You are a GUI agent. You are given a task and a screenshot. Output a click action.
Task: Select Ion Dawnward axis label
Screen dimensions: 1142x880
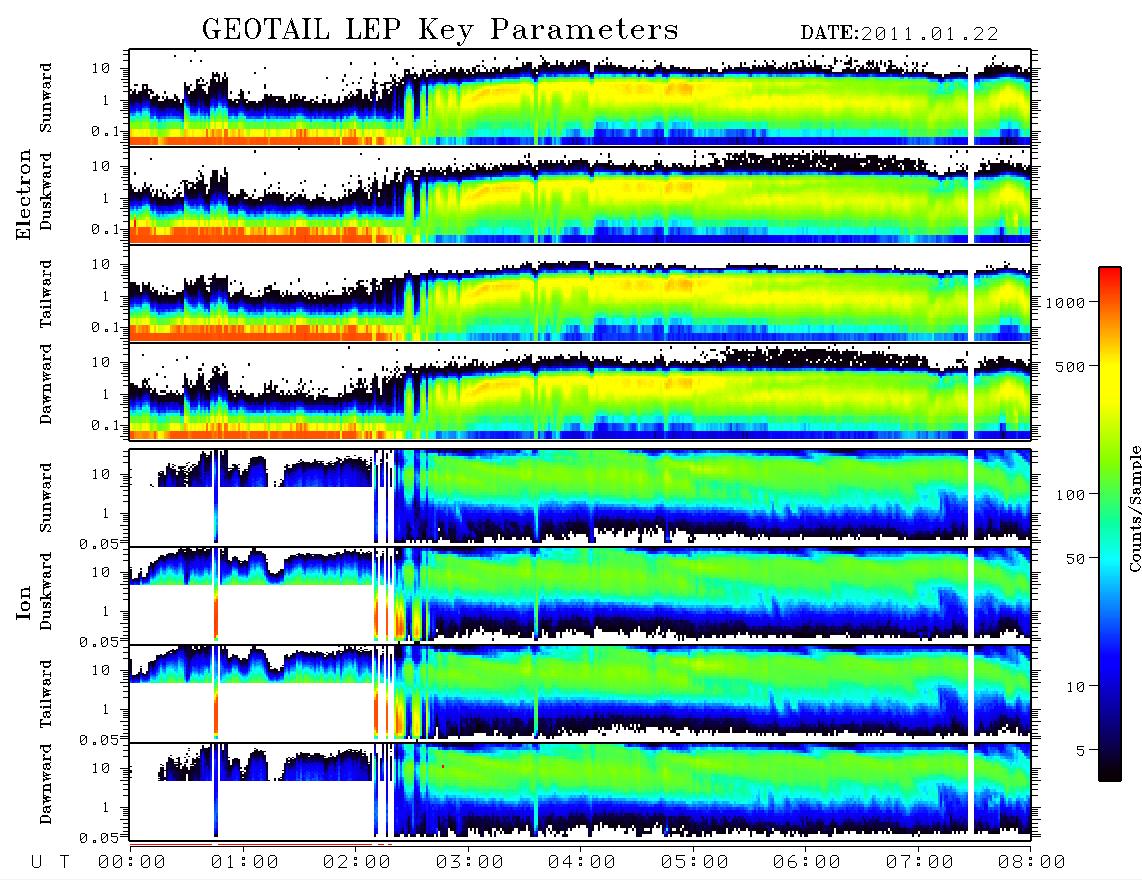tap(46, 784)
